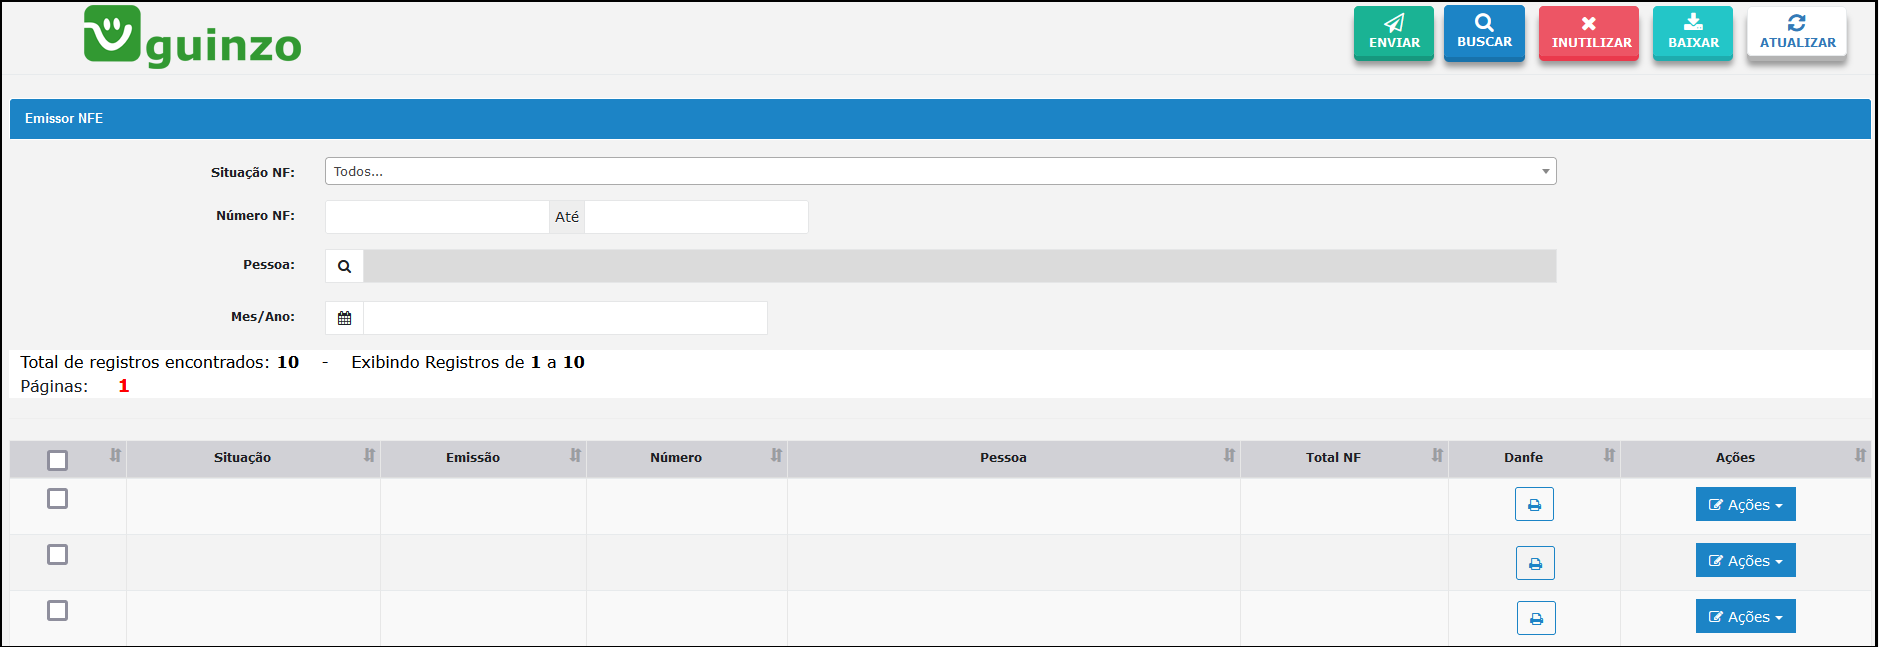
Task: Click the BAIXAR download button
Action: 1693,33
